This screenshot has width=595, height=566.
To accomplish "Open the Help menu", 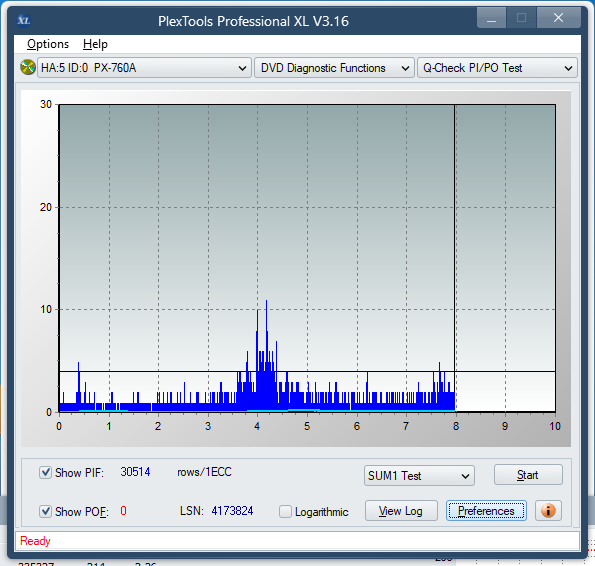I will (x=95, y=44).
